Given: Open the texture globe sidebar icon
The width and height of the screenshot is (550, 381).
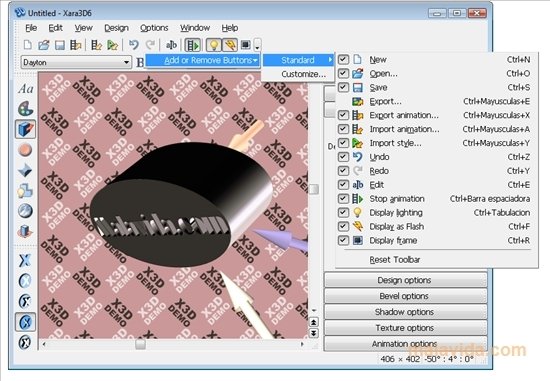Looking at the screenshot, I should [x=25, y=211].
